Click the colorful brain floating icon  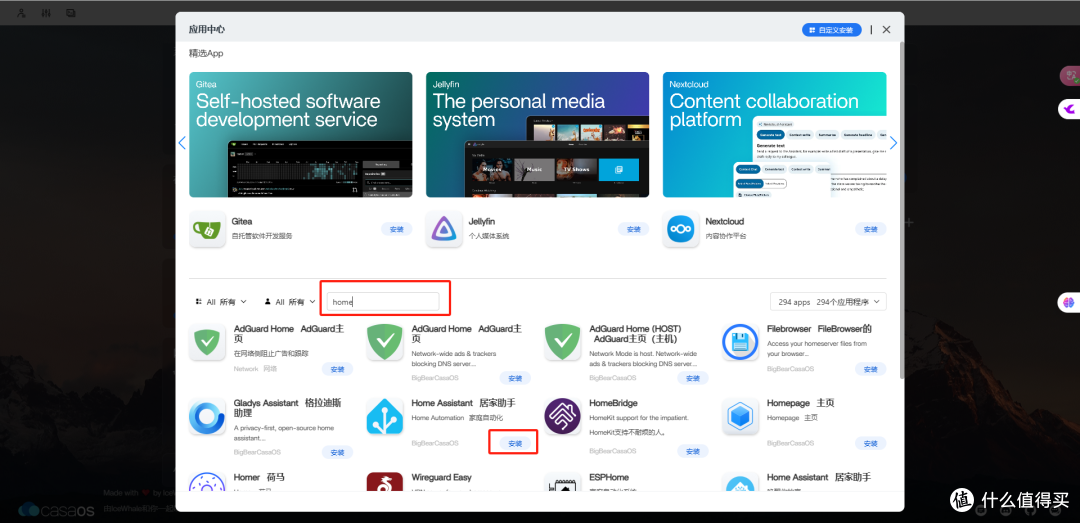(1070, 302)
